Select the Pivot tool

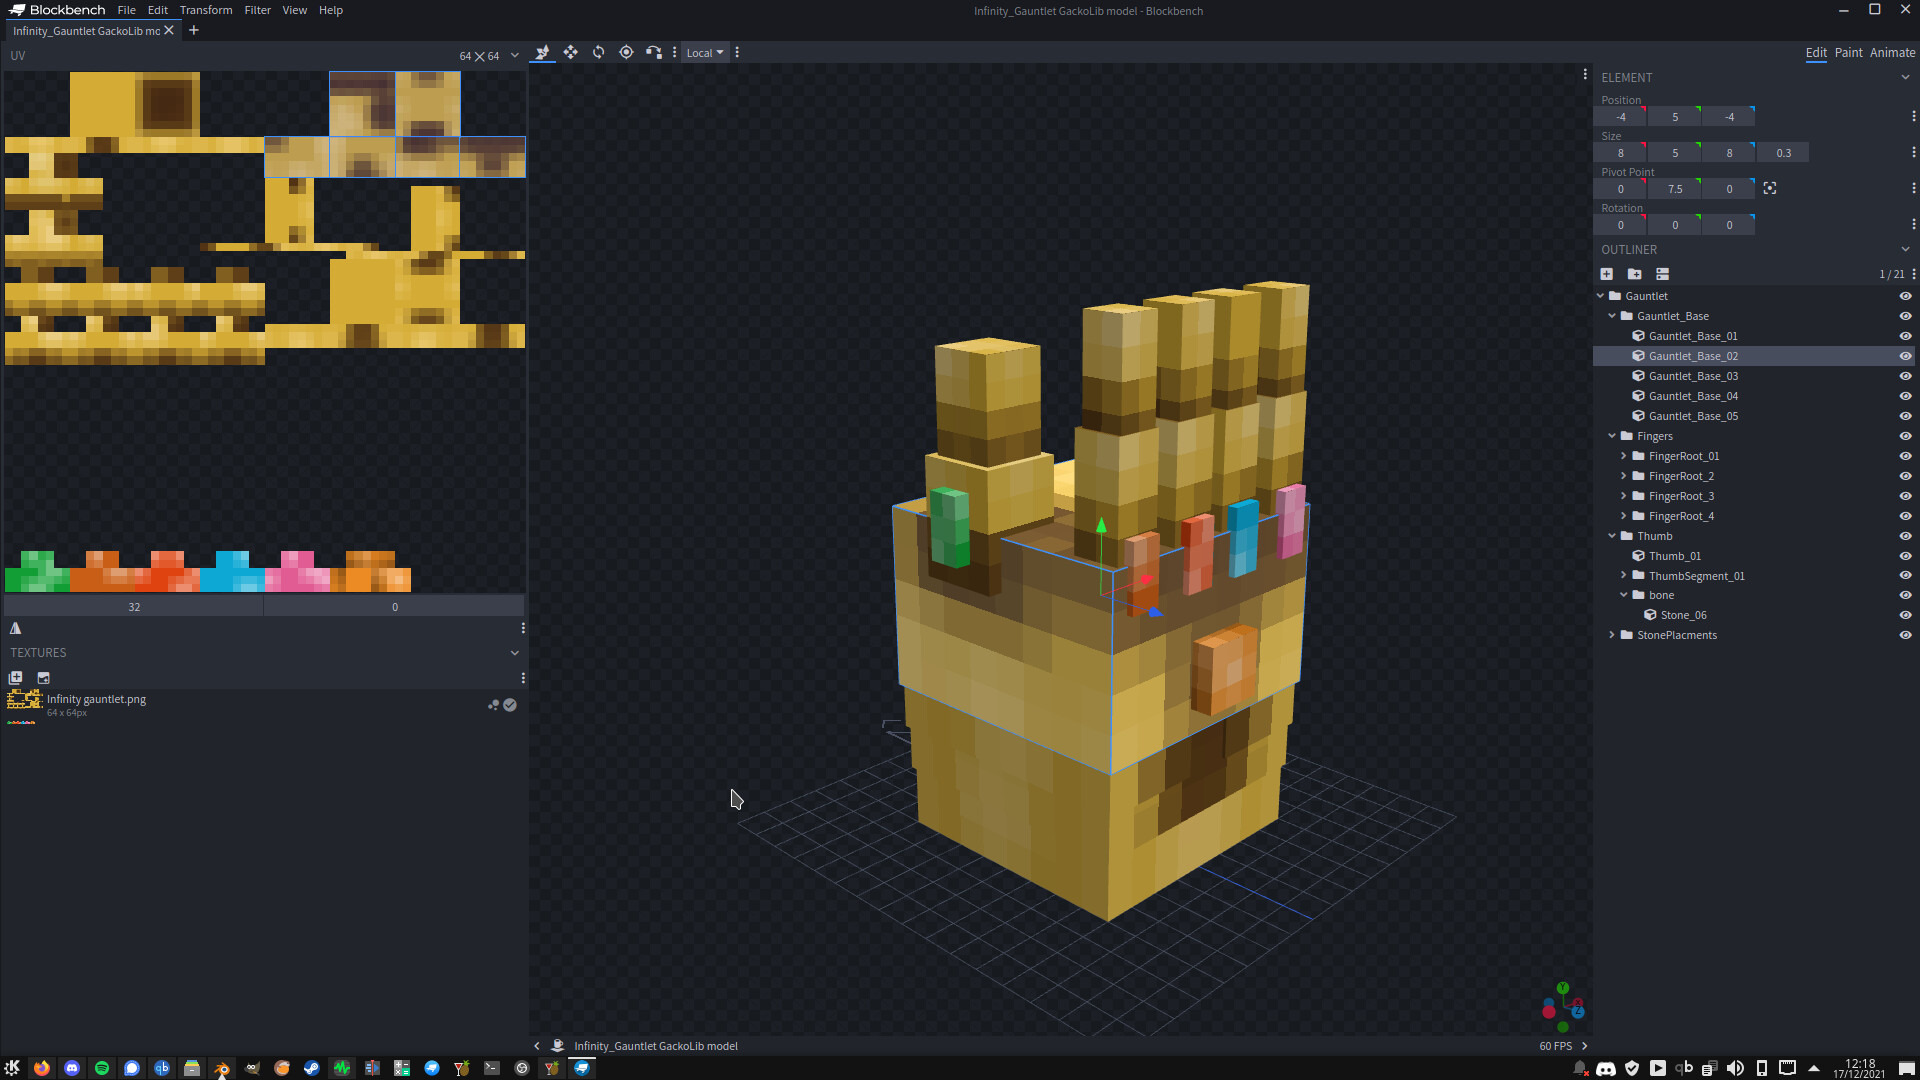(x=626, y=52)
